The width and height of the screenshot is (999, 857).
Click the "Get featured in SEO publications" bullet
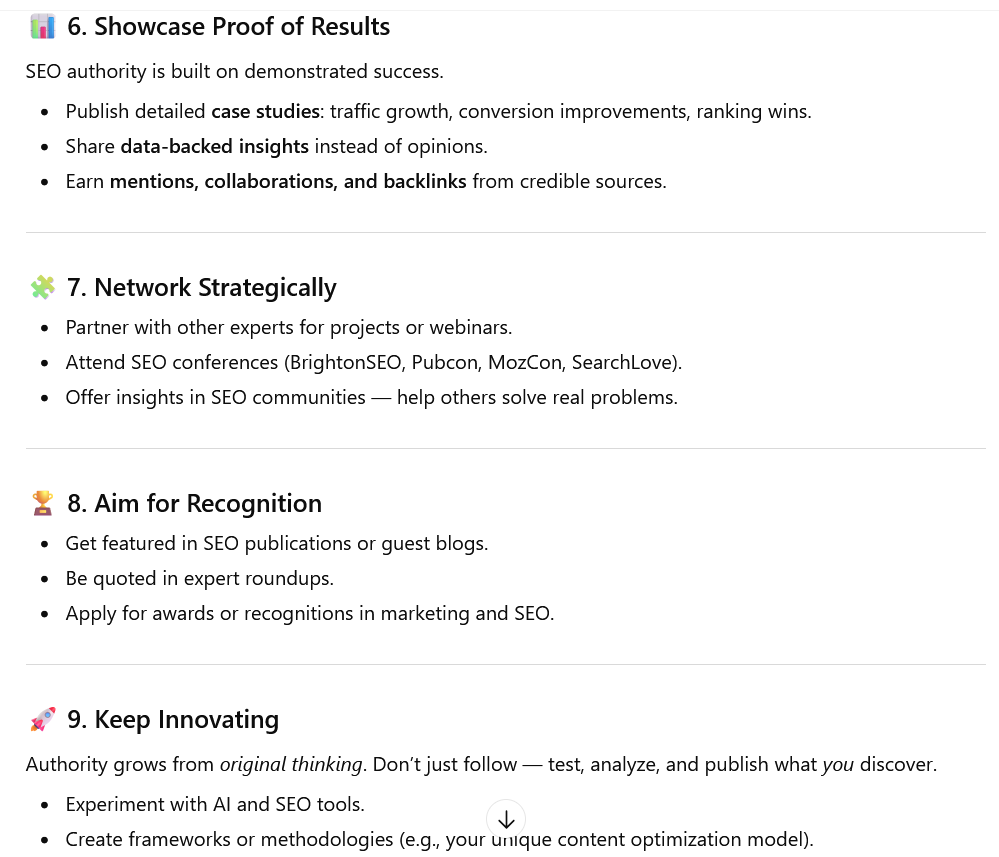click(276, 543)
